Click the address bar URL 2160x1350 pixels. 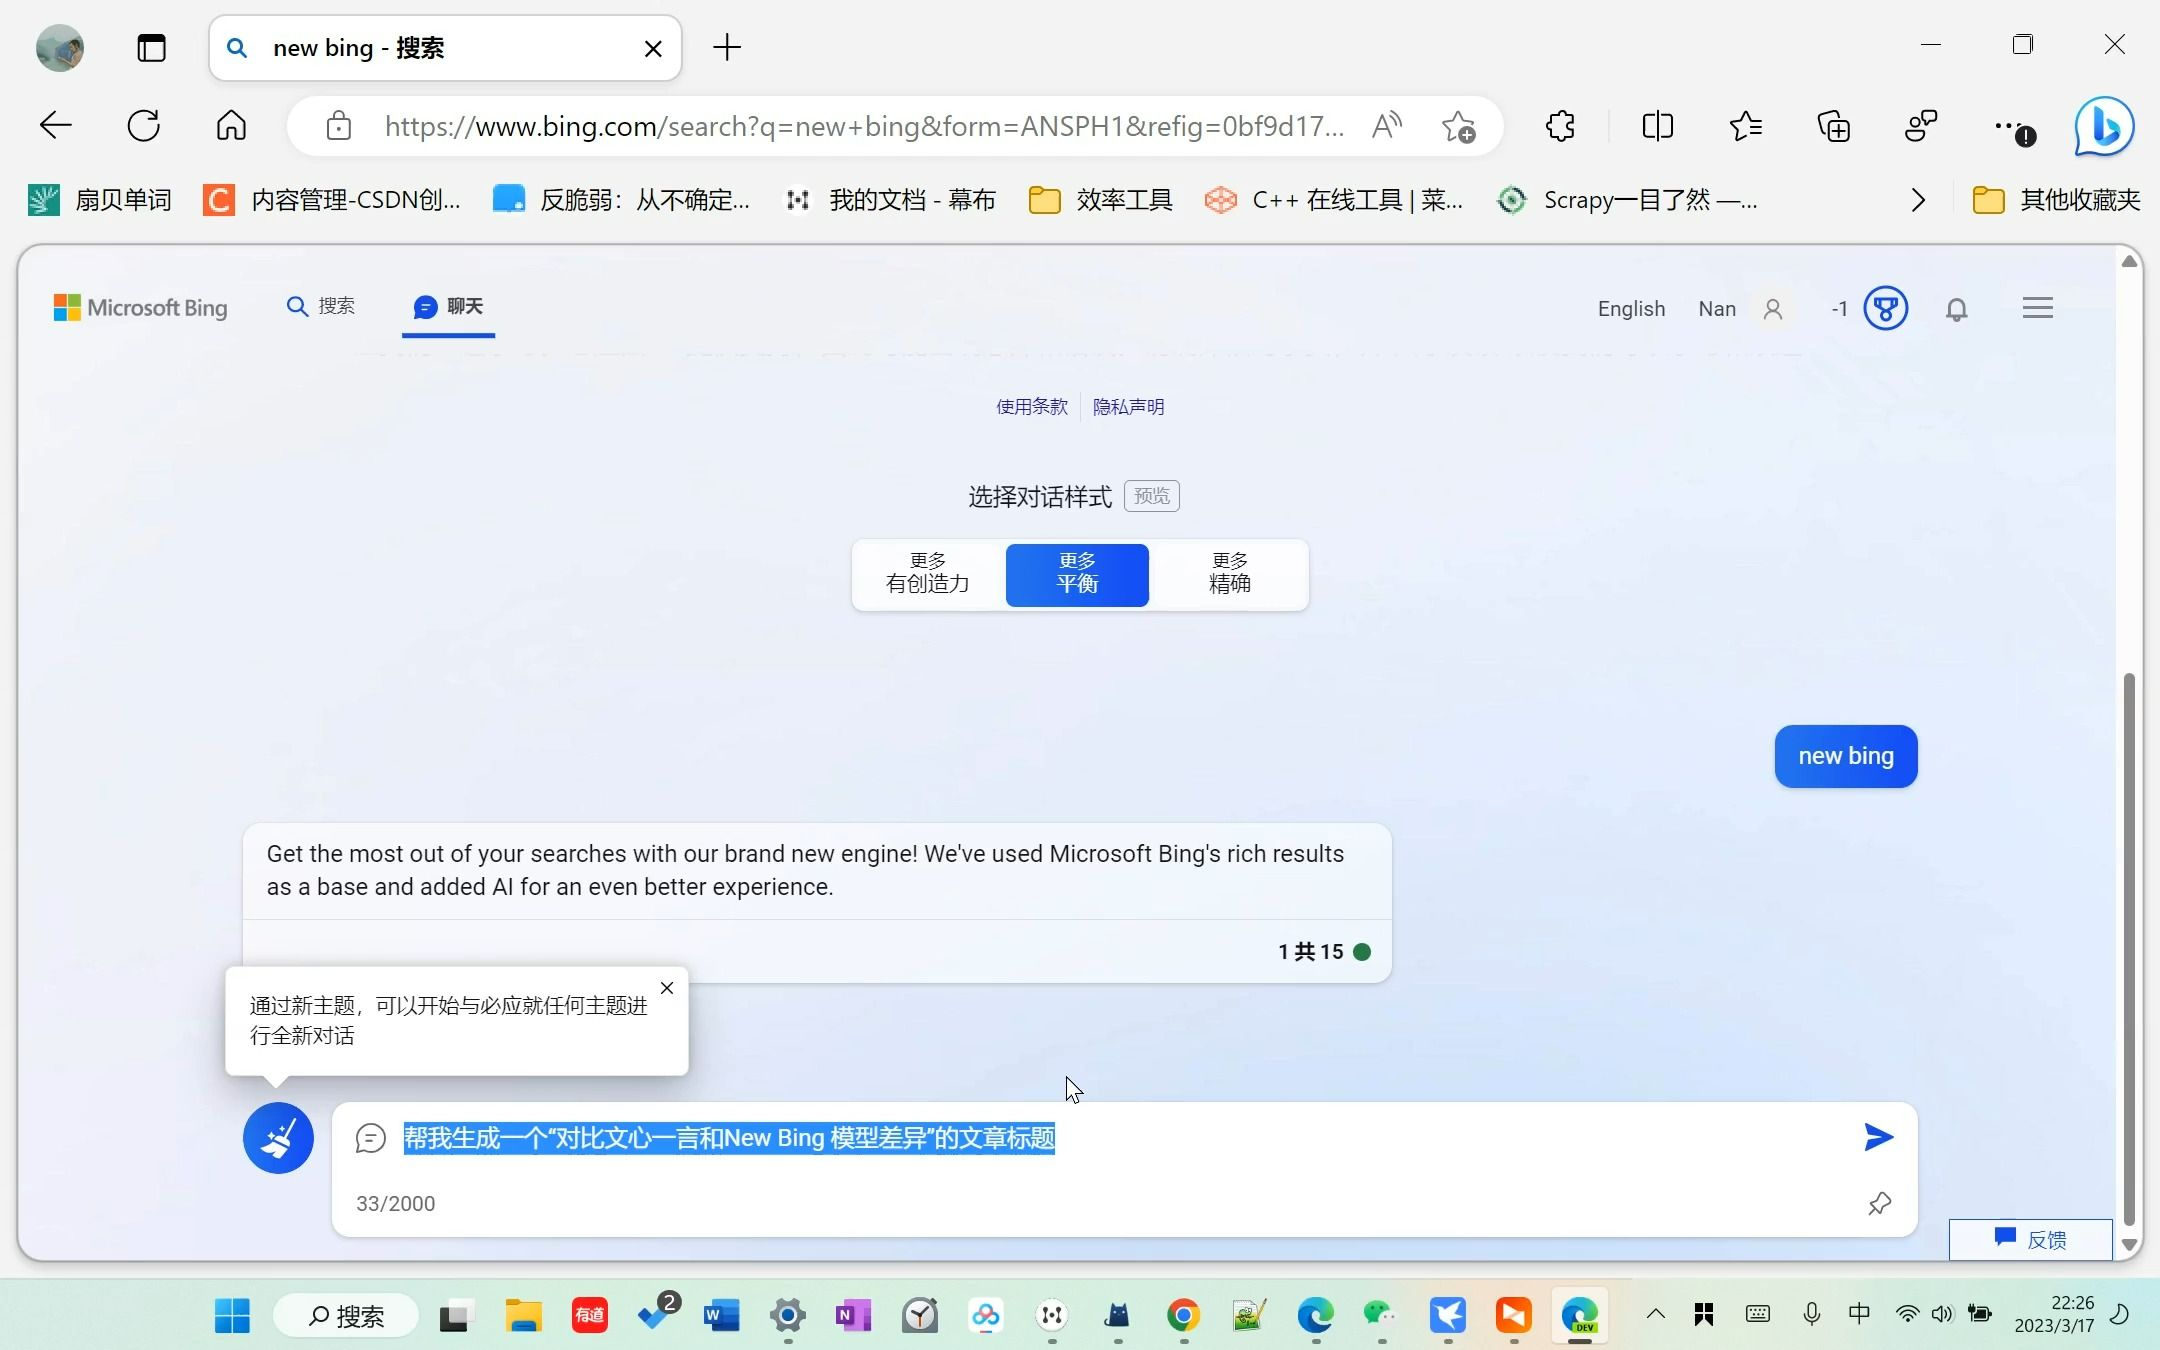[x=865, y=126]
